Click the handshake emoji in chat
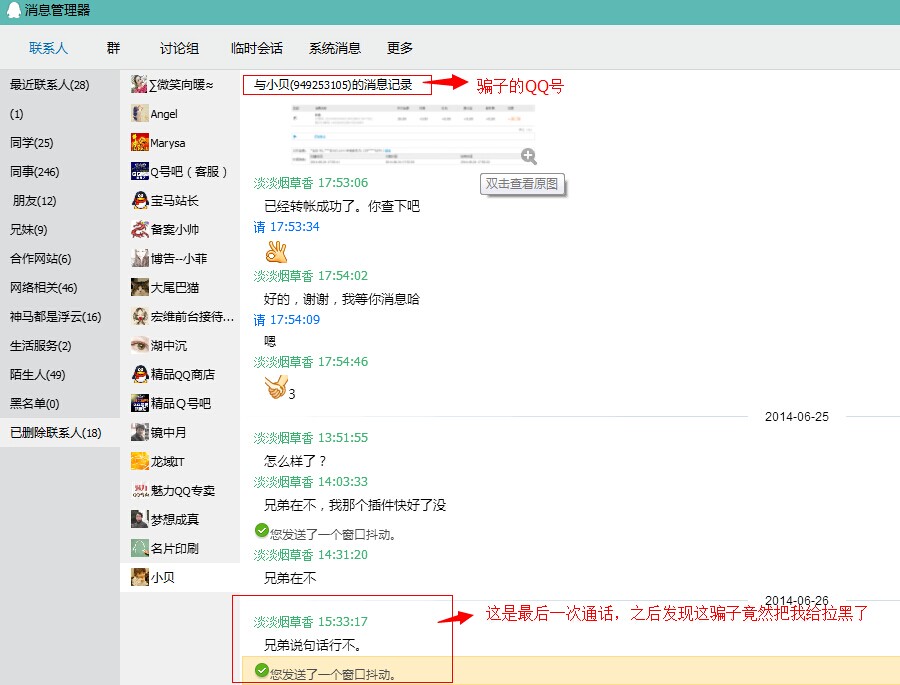 coord(276,387)
